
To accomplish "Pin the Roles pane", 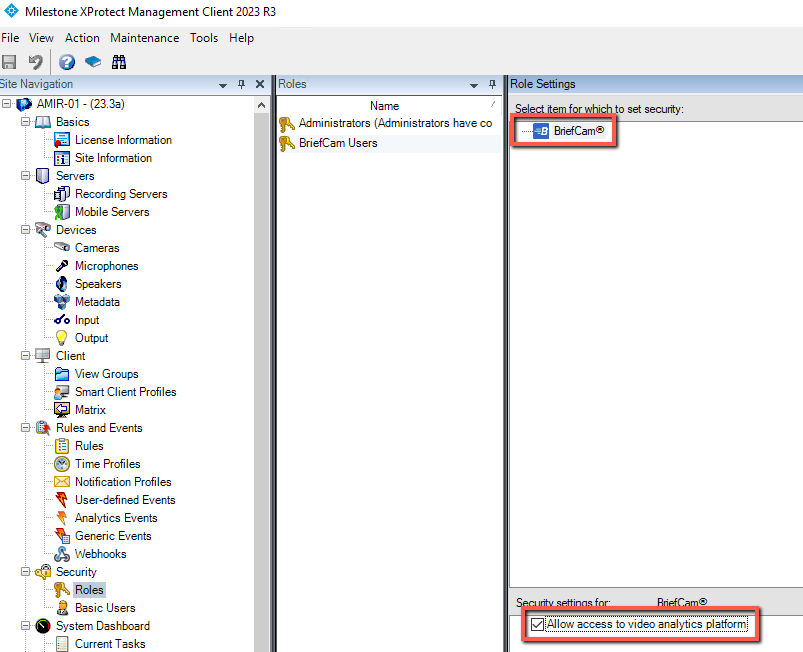I will [x=492, y=85].
